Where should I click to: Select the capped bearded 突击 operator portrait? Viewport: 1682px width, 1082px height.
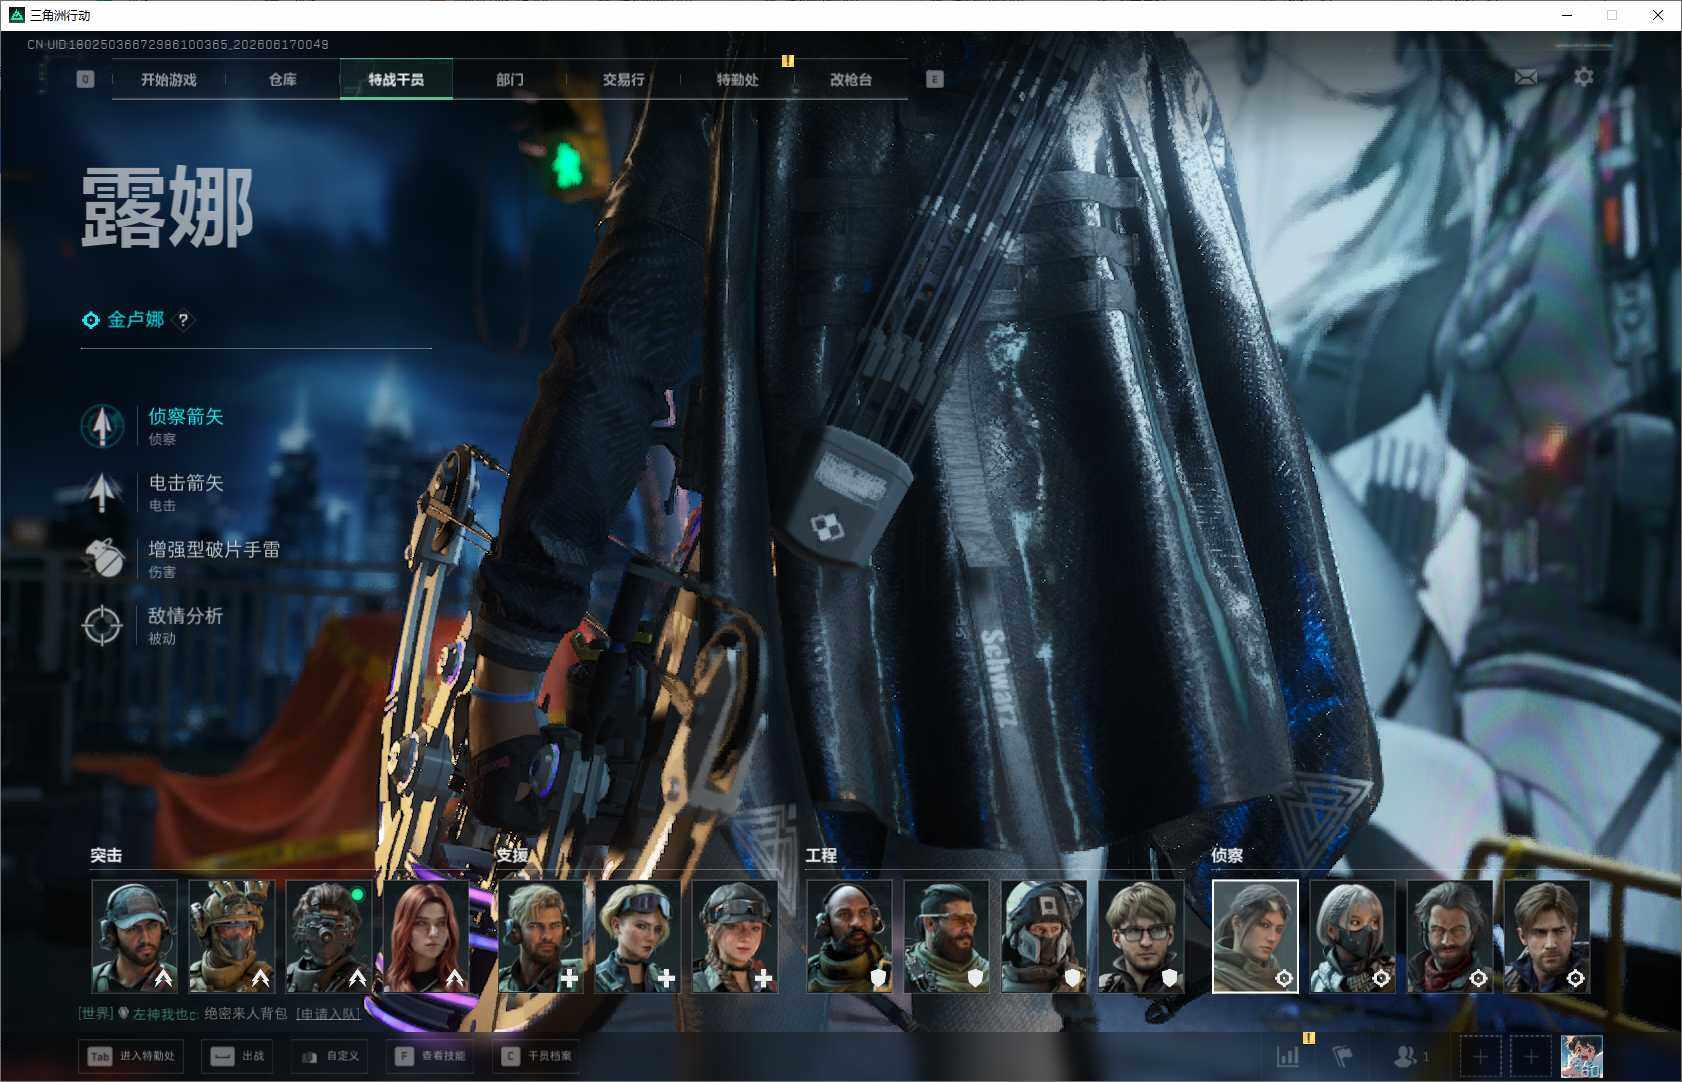[134, 936]
